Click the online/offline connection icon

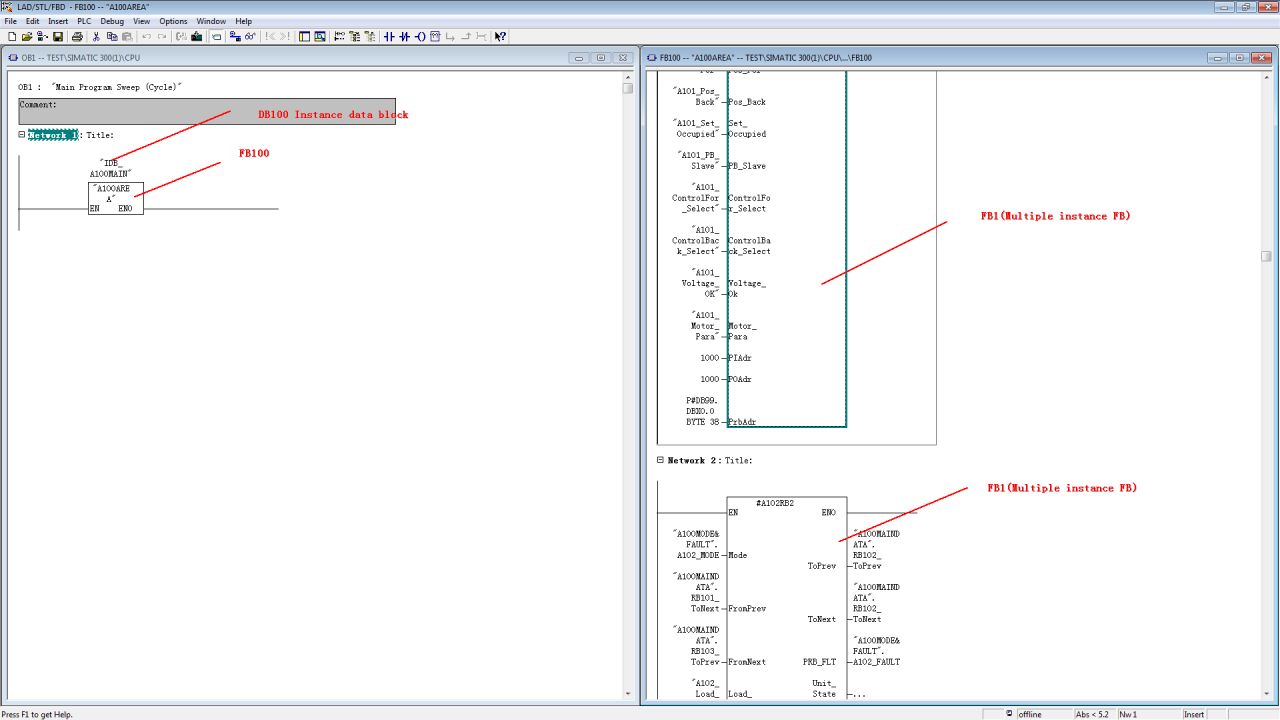coord(235,36)
